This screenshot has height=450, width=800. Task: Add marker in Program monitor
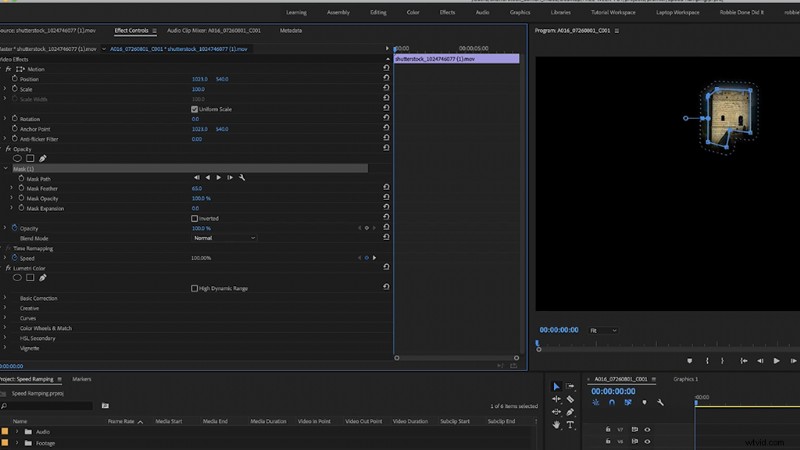tap(690, 361)
